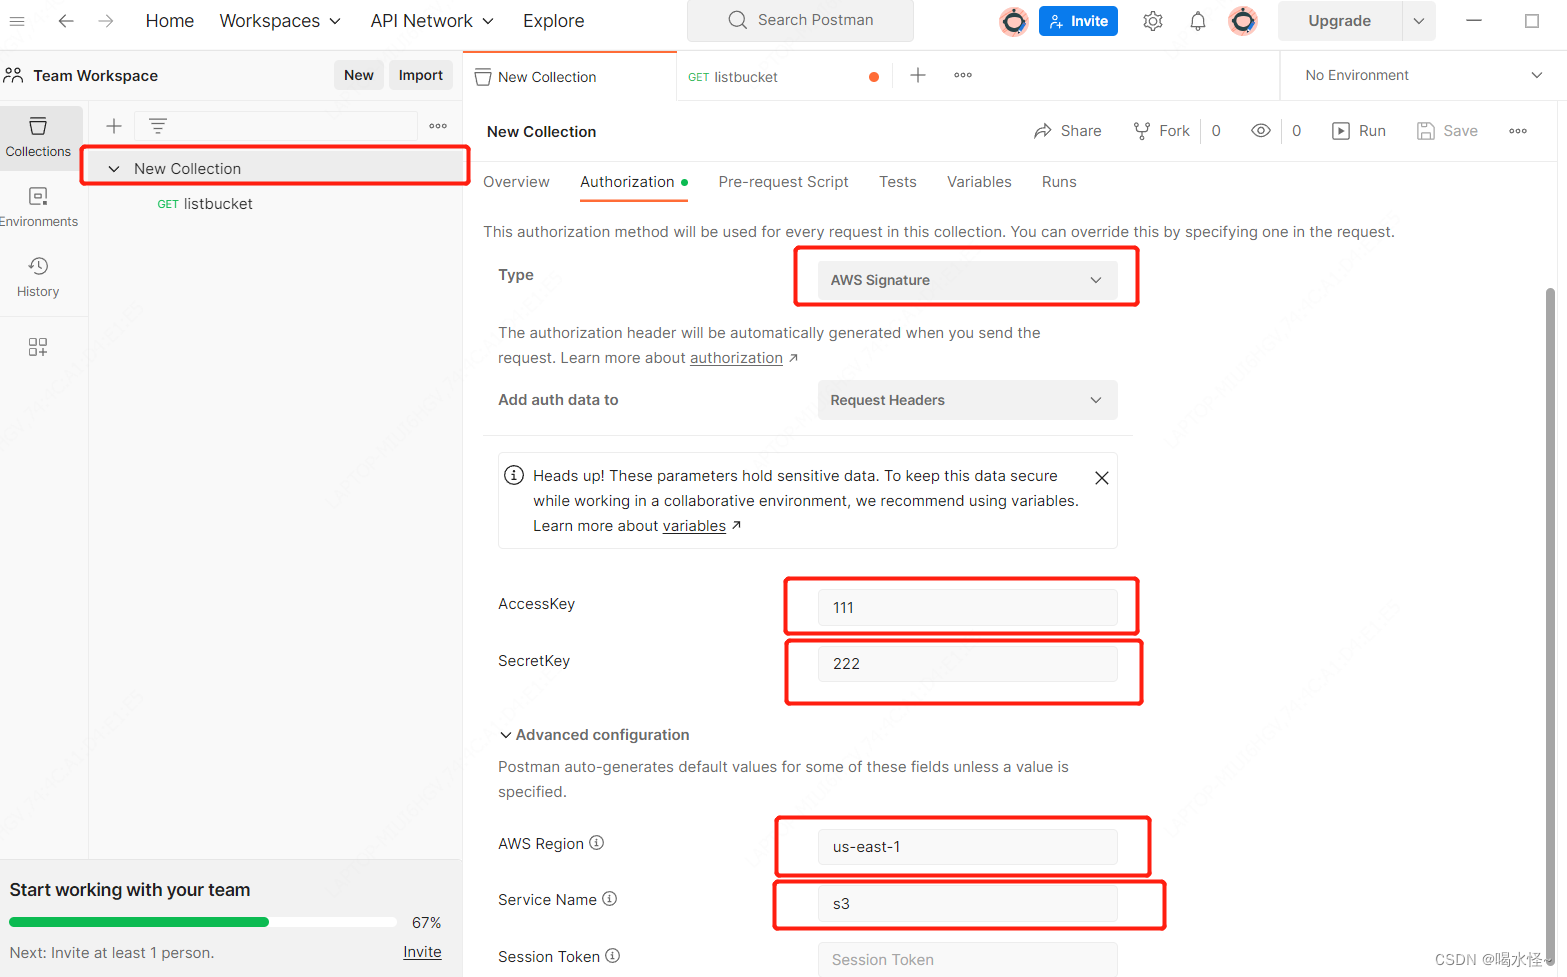
Task: Click the team avatar left of Invite
Action: pos(1014,21)
